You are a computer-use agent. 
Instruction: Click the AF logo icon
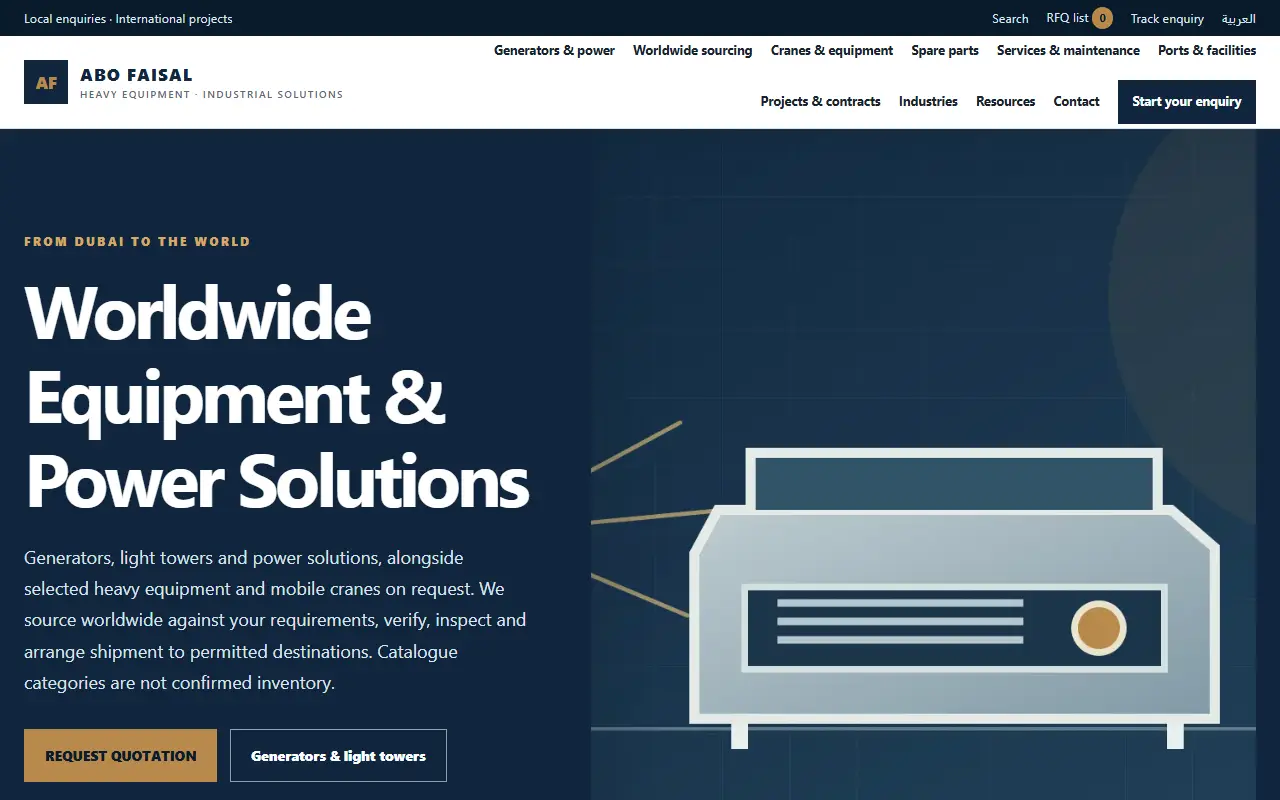[46, 82]
